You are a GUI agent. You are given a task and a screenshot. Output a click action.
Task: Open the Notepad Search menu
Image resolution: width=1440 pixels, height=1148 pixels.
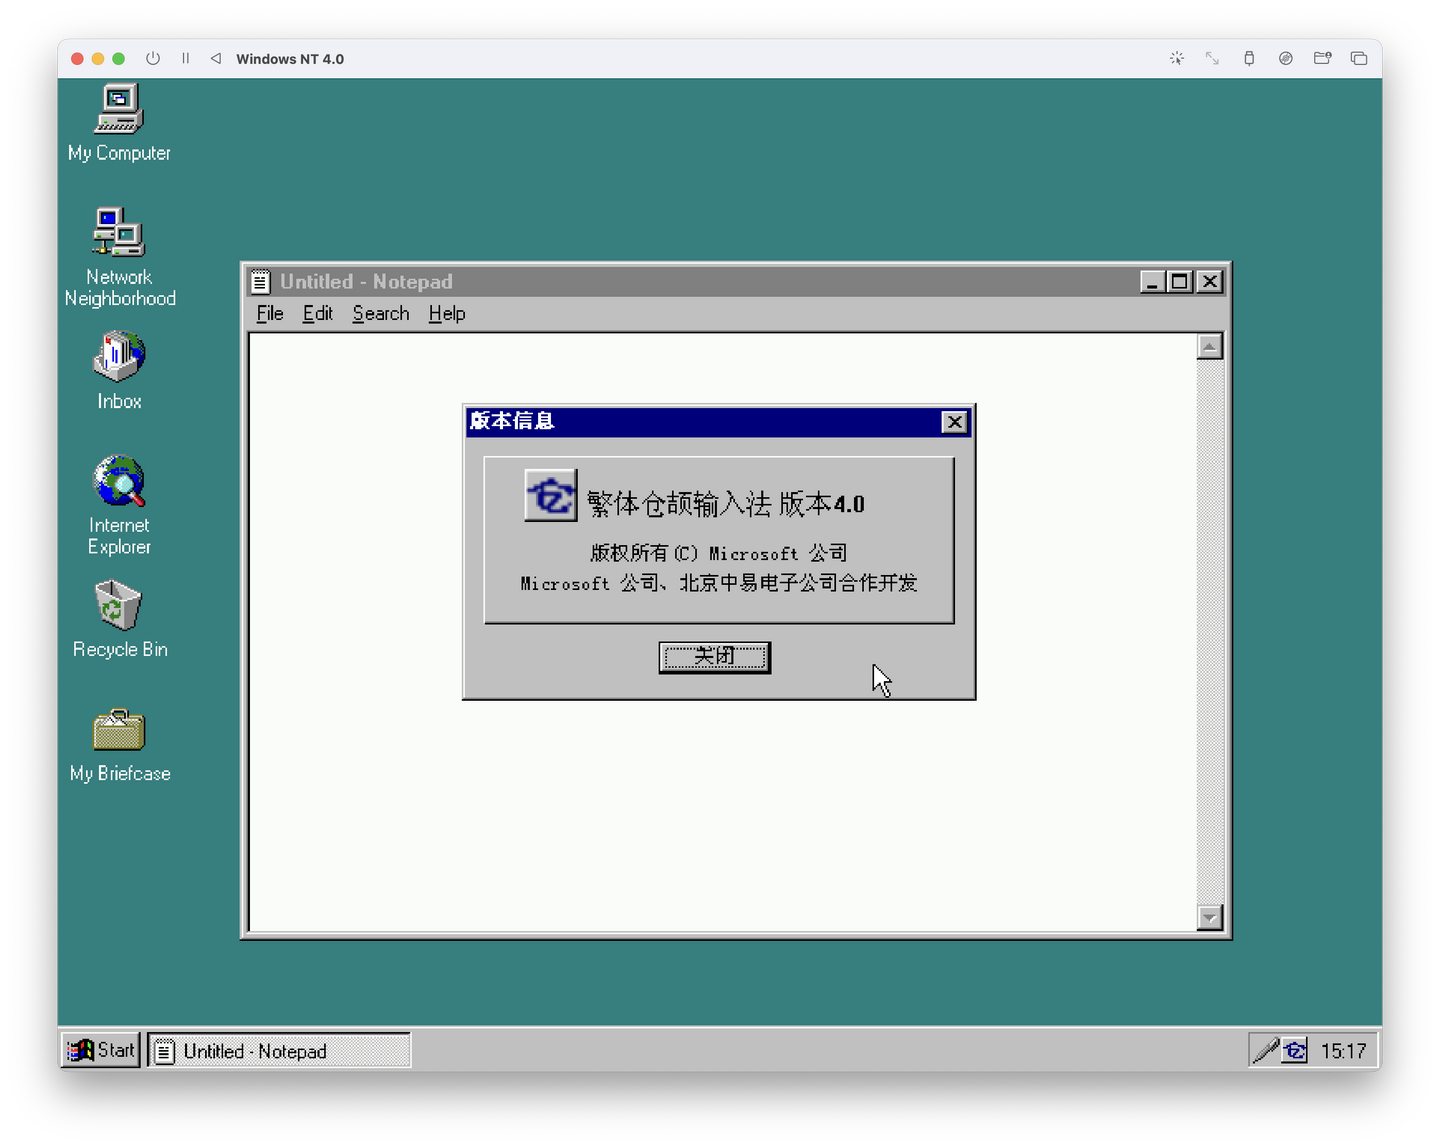coord(381,314)
